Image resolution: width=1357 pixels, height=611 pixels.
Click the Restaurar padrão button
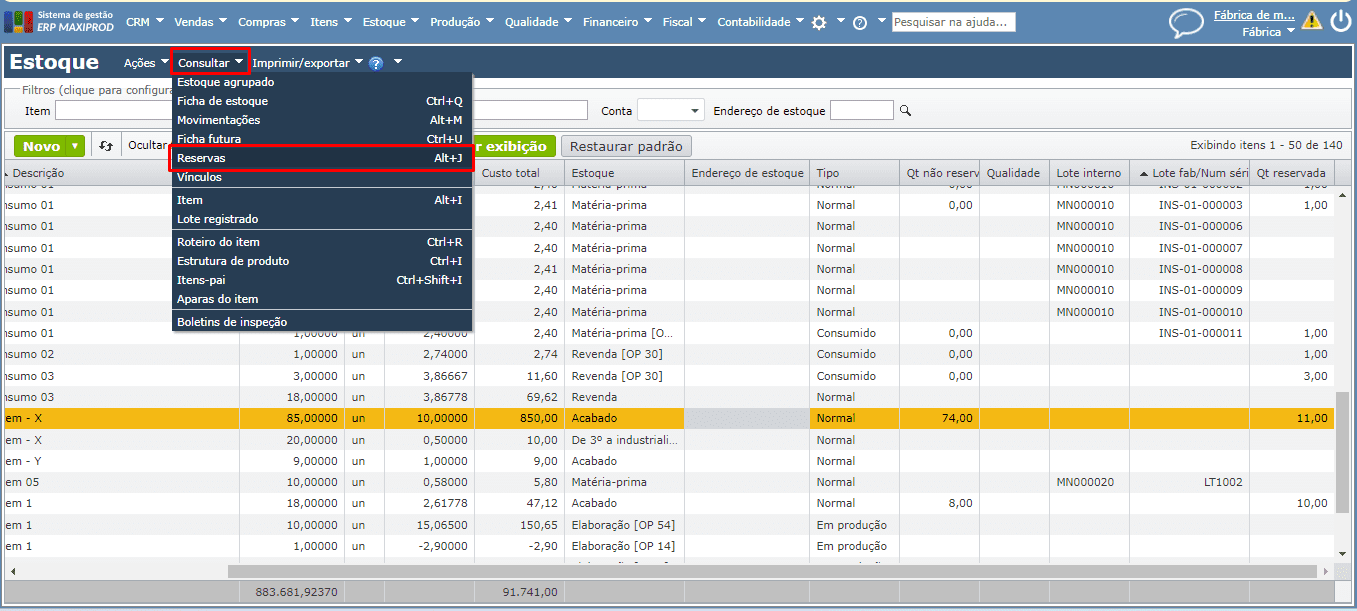[626, 146]
